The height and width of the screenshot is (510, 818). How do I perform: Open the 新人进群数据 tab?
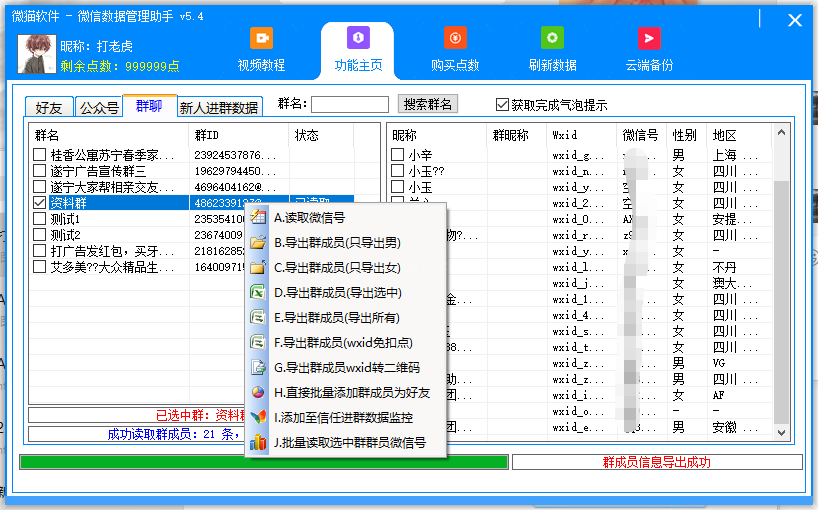(x=218, y=108)
